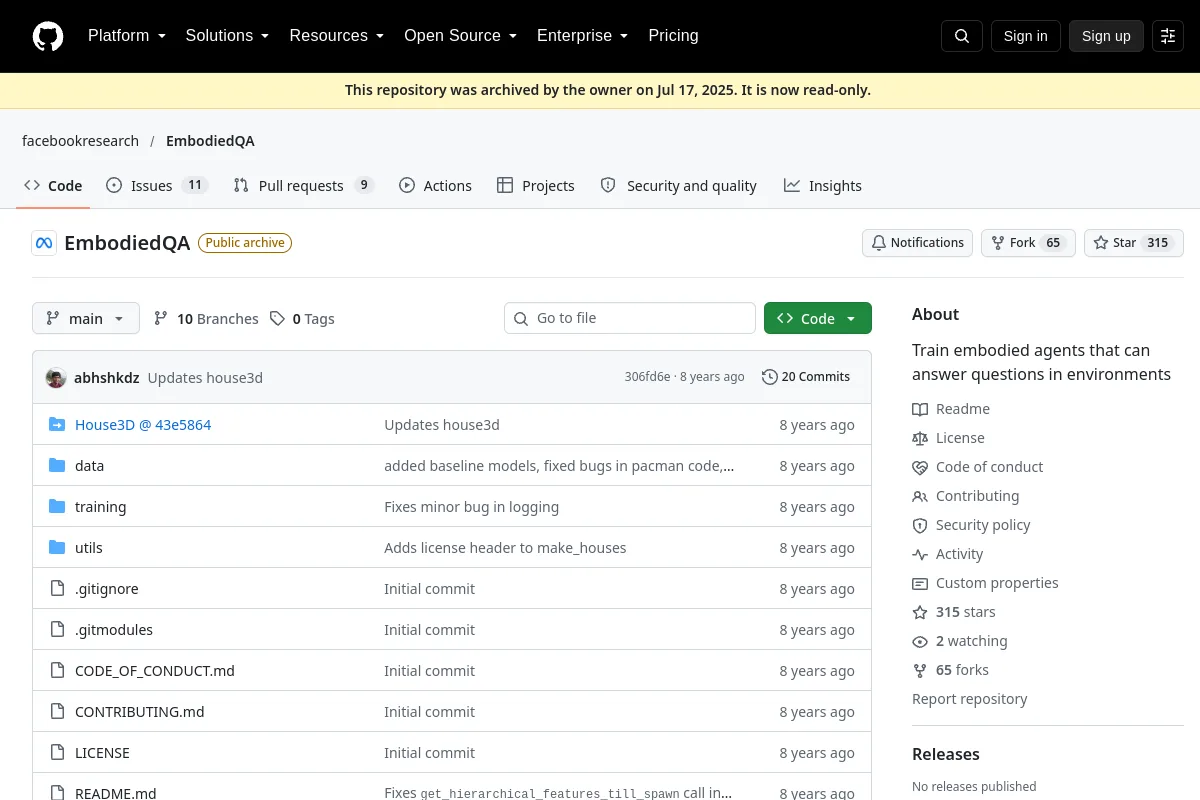
Task: Click the Go to file search field
Action: pos(630,318)
